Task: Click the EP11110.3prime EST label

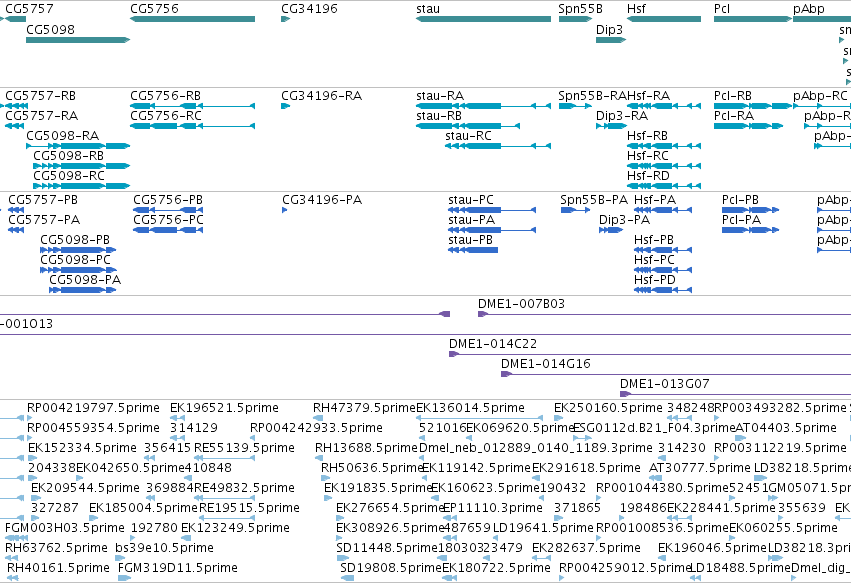Action: pos(493,508)
